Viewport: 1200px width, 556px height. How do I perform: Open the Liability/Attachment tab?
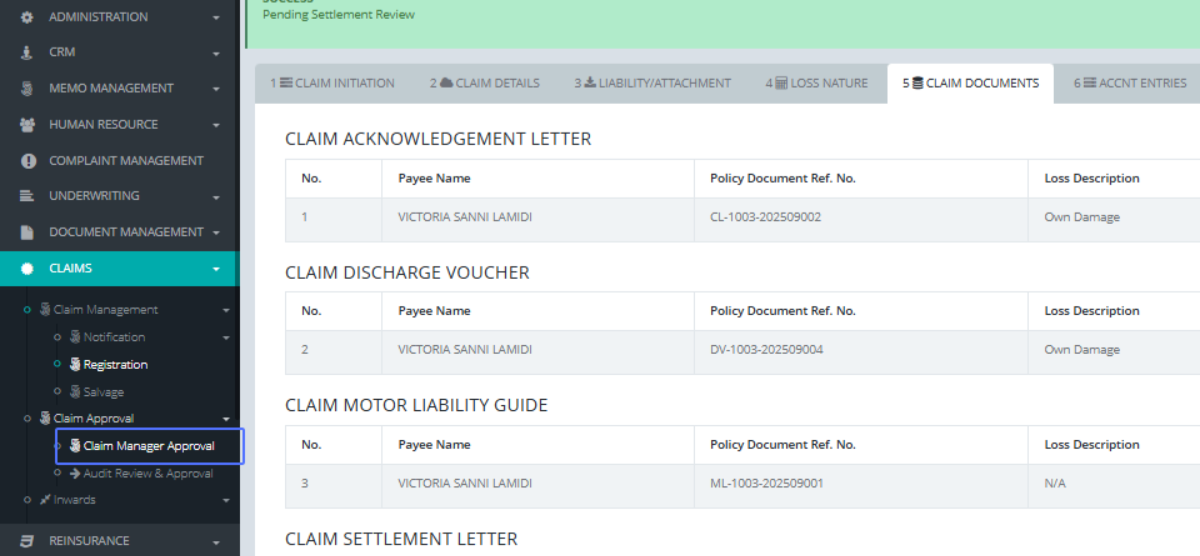(x=652, y=83)
